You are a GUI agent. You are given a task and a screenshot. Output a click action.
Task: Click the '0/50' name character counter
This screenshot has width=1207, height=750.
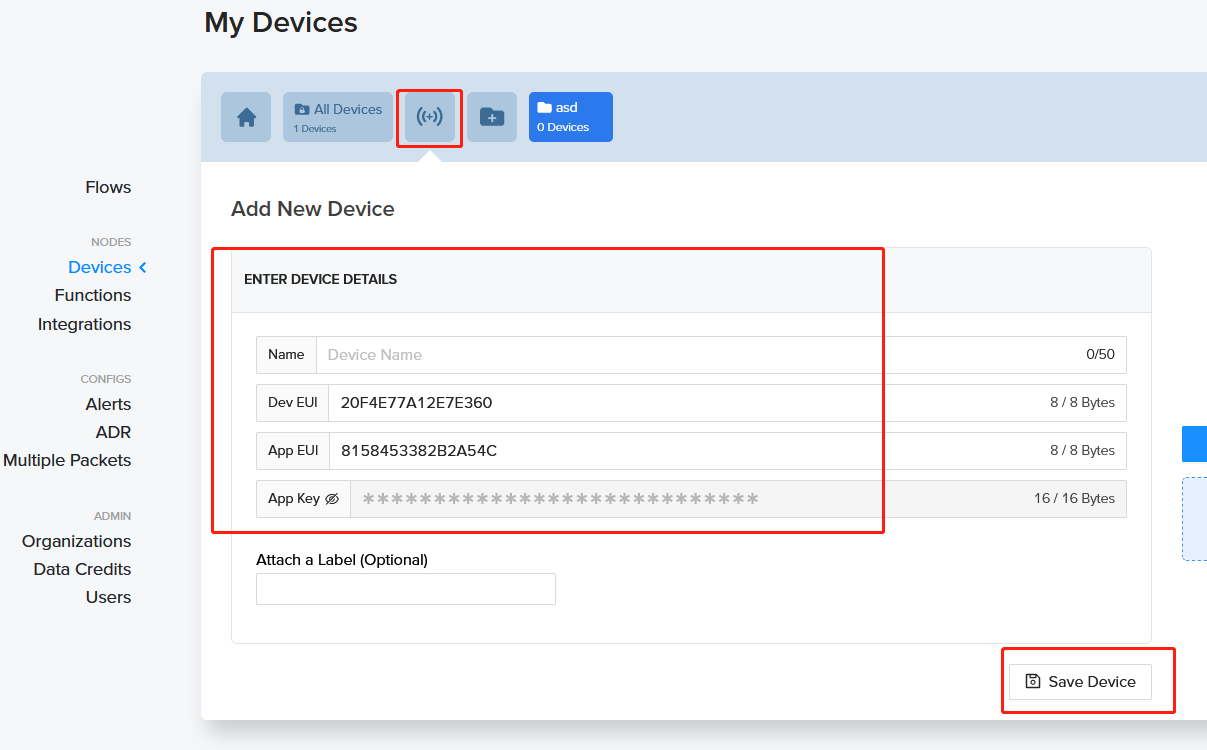1100,354
